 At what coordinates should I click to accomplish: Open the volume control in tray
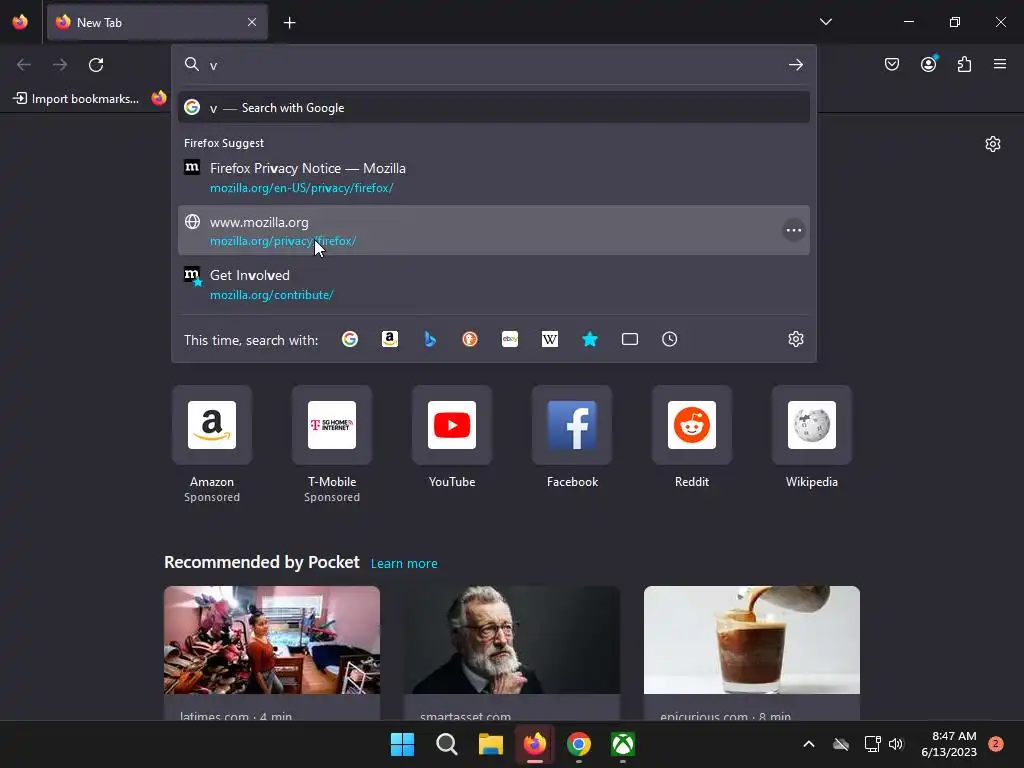point(896,744)
